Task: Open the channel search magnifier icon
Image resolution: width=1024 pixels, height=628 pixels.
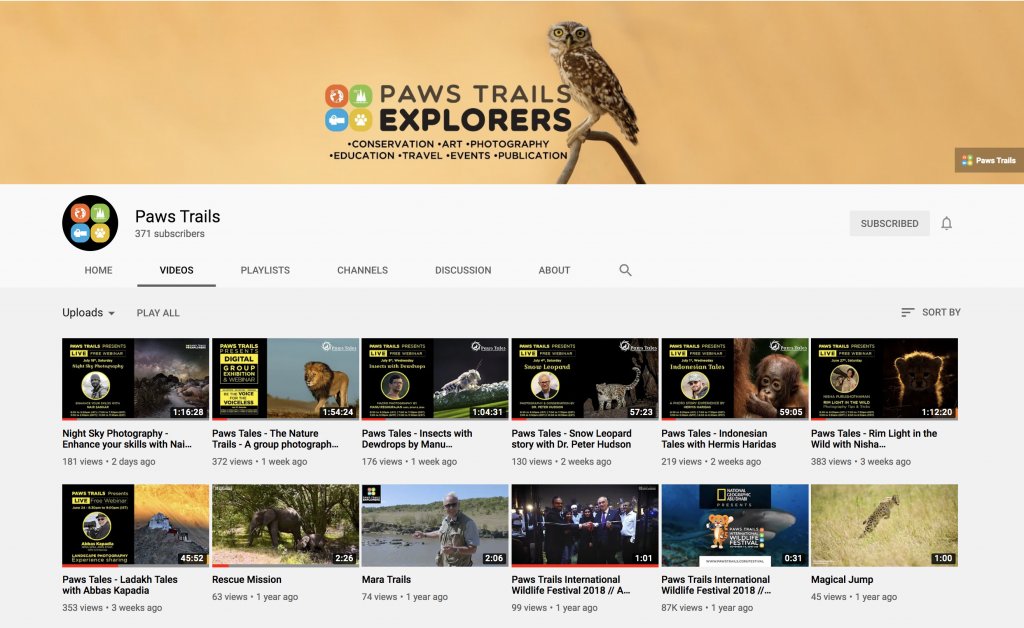Action: tap(625, 270)
